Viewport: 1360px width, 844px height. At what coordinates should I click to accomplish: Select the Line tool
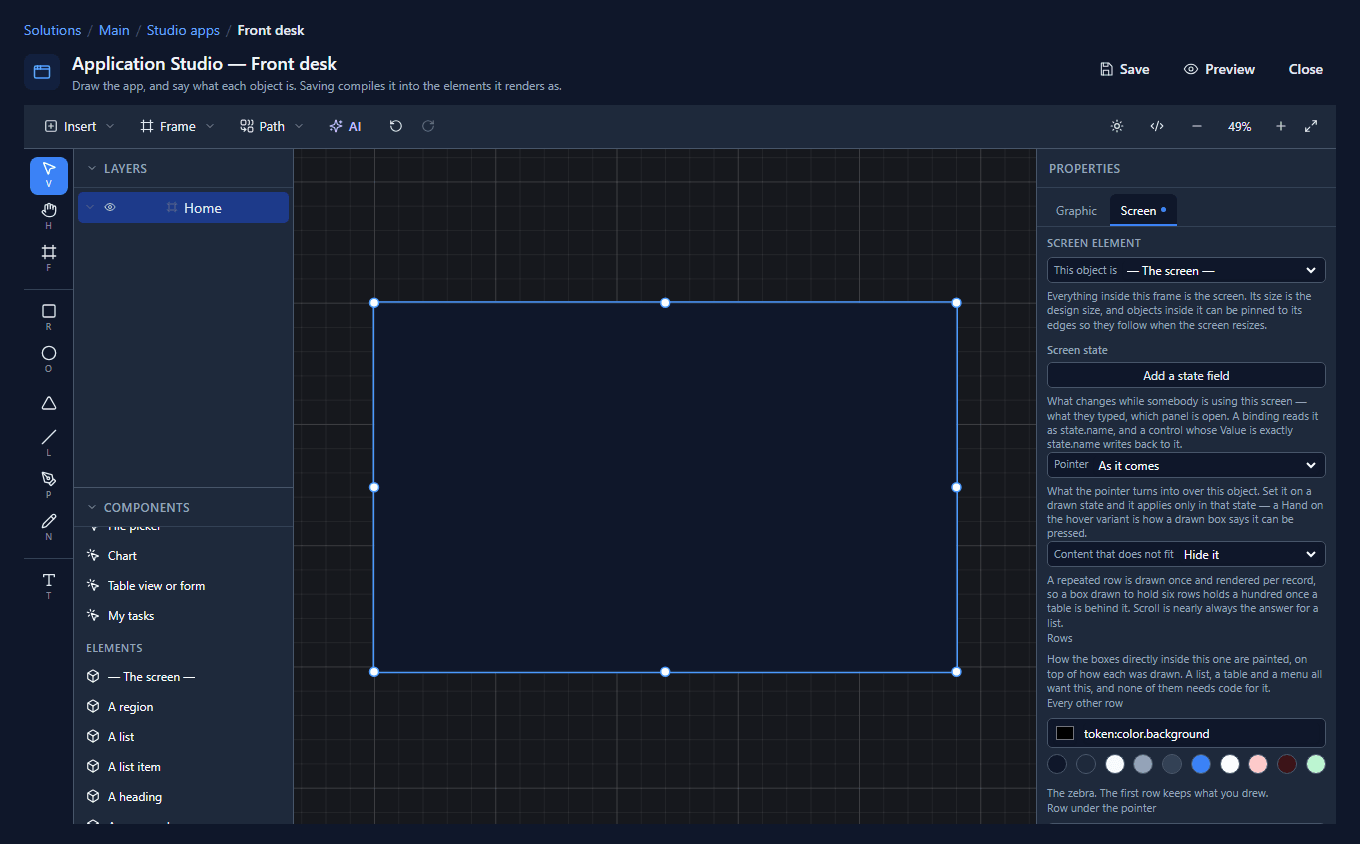(49, 443)
